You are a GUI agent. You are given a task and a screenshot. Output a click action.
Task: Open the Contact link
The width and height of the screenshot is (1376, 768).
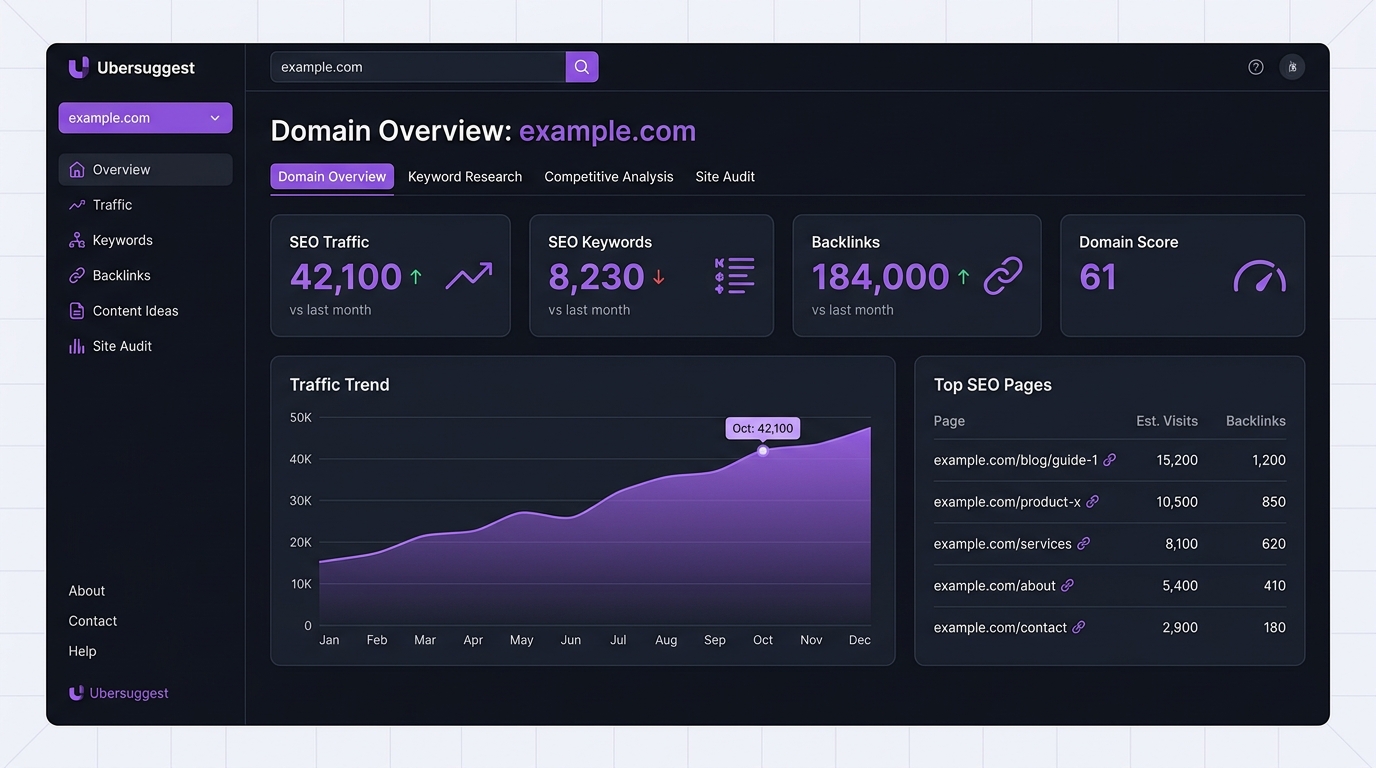[x=93, y=621]
